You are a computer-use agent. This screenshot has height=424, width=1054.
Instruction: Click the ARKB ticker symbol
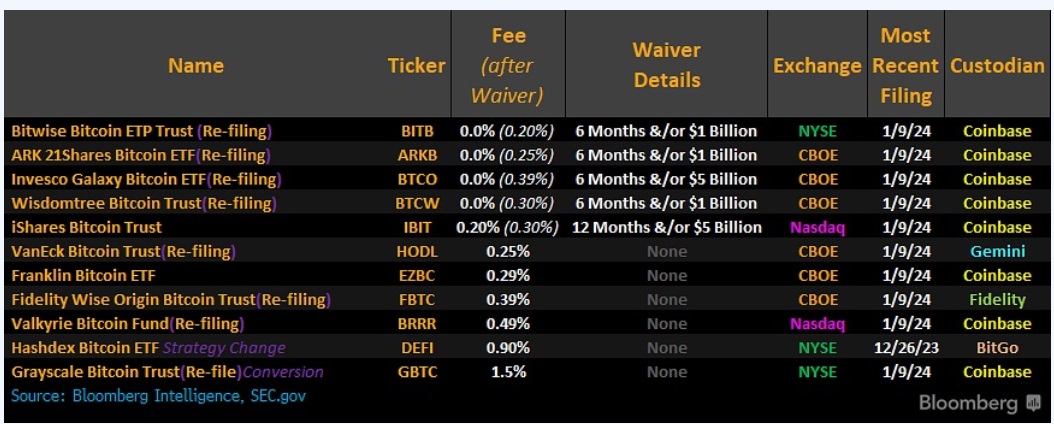pos(416,155)
